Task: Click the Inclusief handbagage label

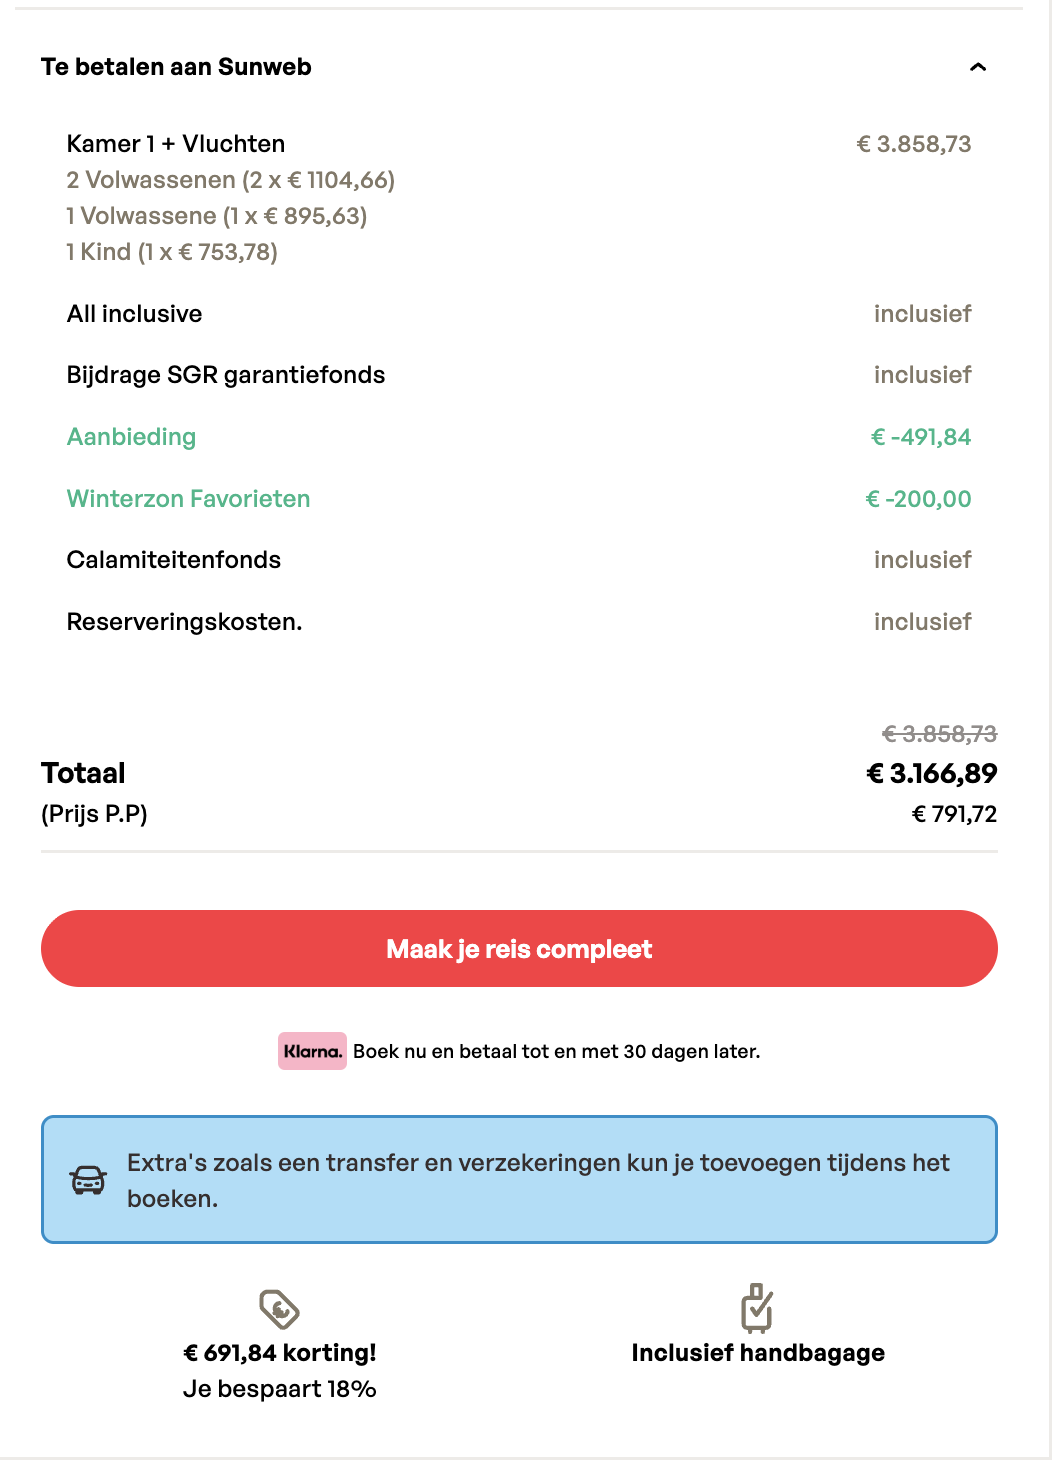Action: (758, 1353)
